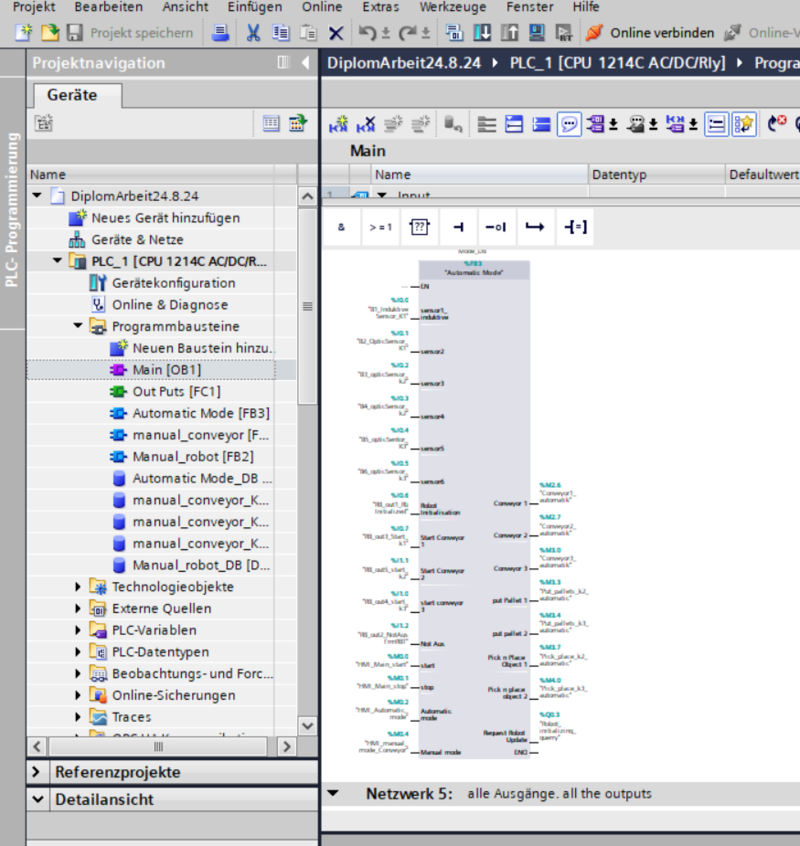Open Online & Diagnose for PLC_1
The image size is (800, 846).
click(169, 305)
